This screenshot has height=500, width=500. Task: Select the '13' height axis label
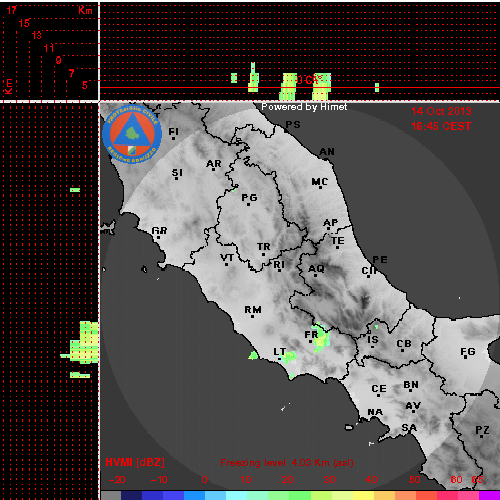pyautogui.click(x=37, y=35)
